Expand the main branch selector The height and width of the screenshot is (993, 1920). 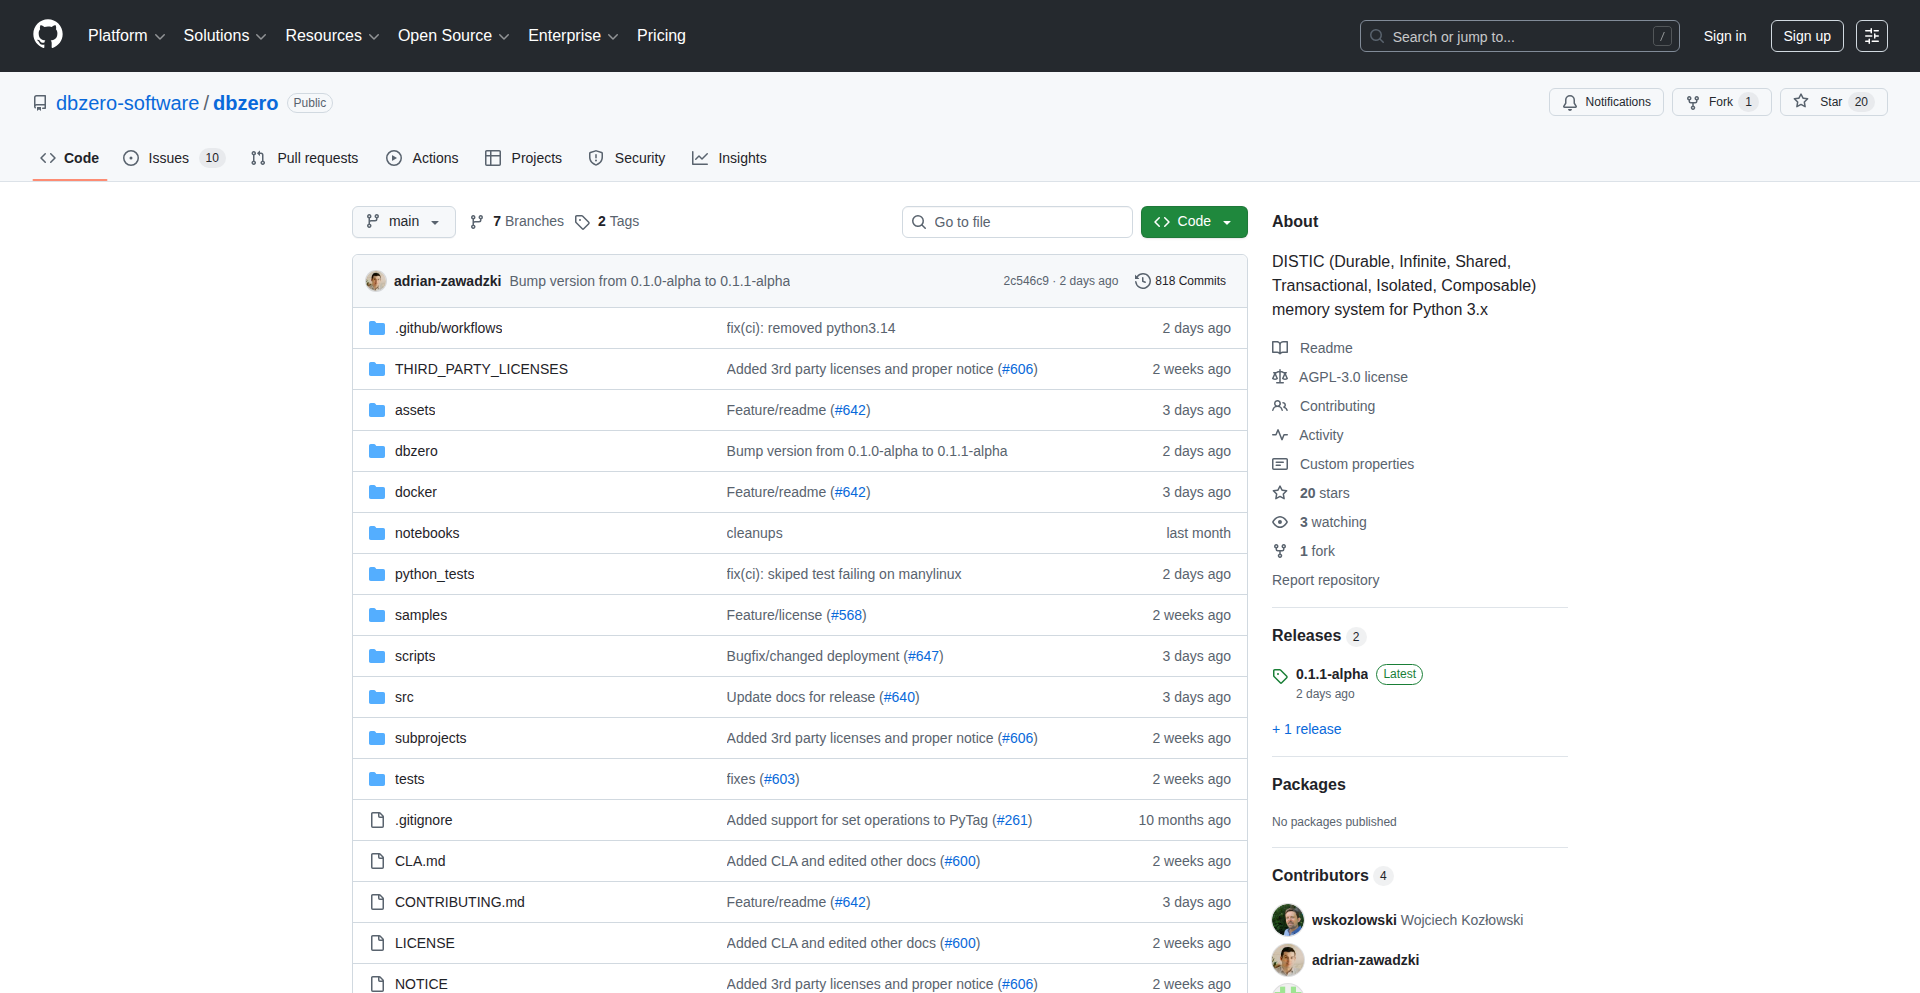pos(403,221)
